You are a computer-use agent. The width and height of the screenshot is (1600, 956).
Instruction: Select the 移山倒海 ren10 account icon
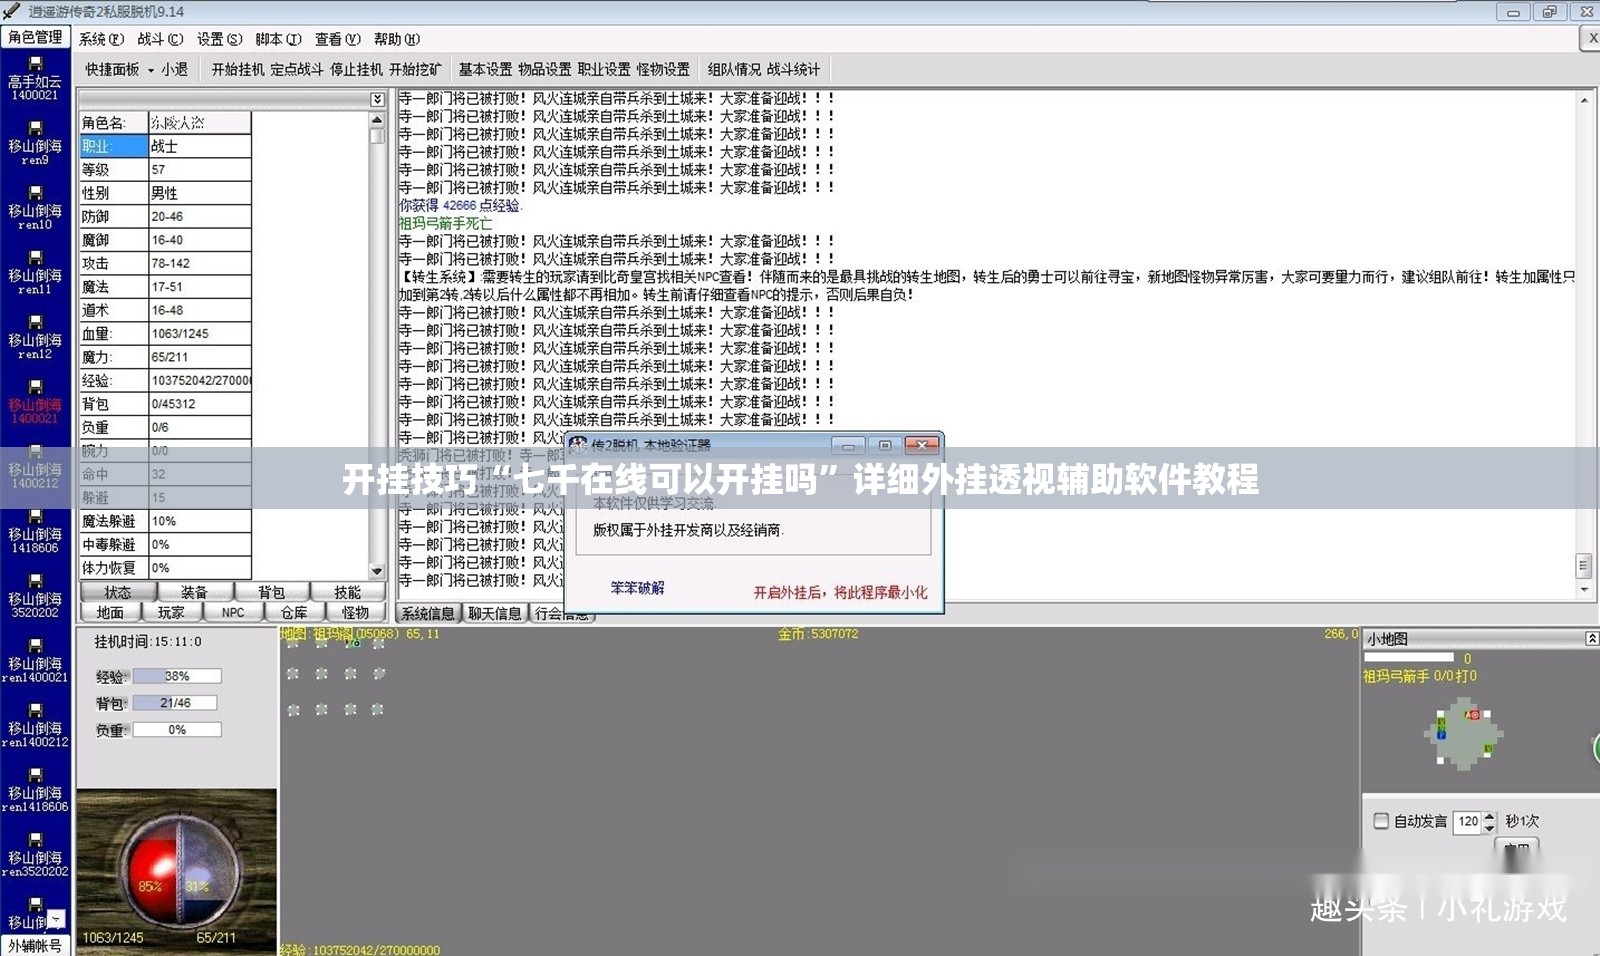click(x=35, y=209)
